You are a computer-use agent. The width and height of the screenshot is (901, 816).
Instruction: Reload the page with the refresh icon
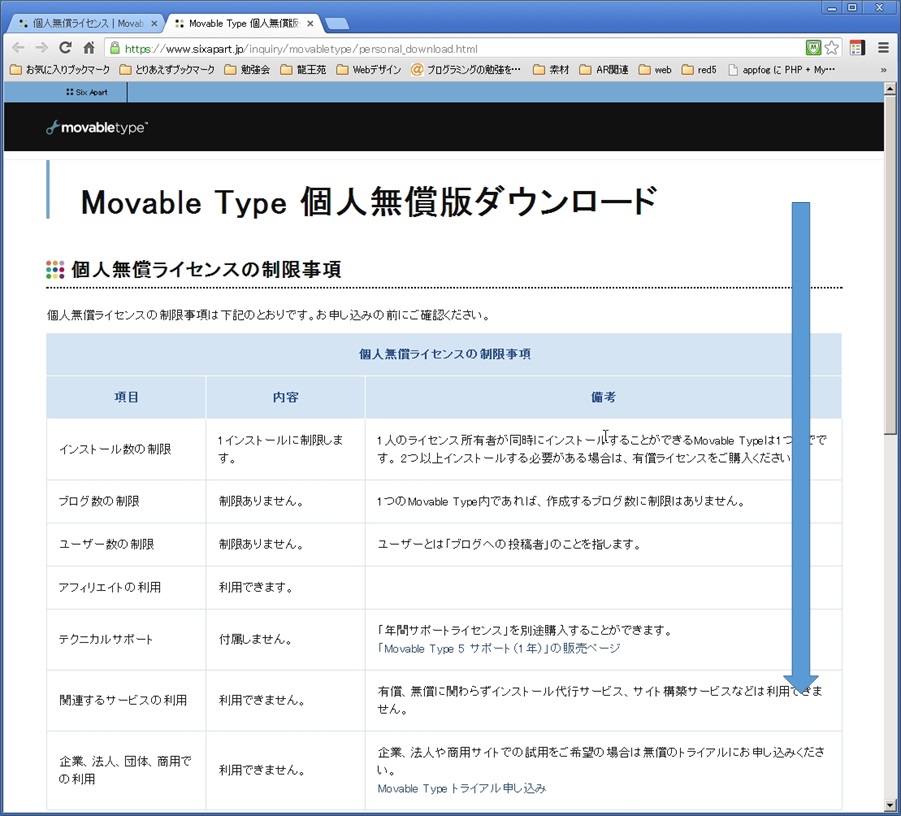[x=66, y=48]
